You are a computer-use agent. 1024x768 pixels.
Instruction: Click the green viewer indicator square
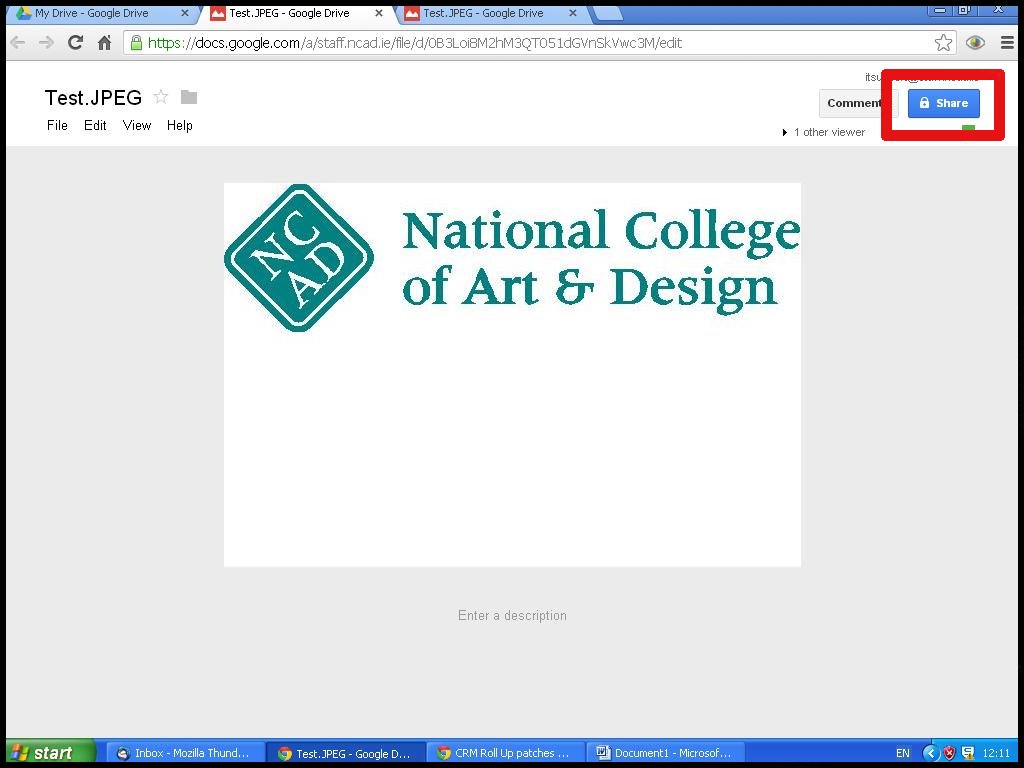[x=968, y=129]
